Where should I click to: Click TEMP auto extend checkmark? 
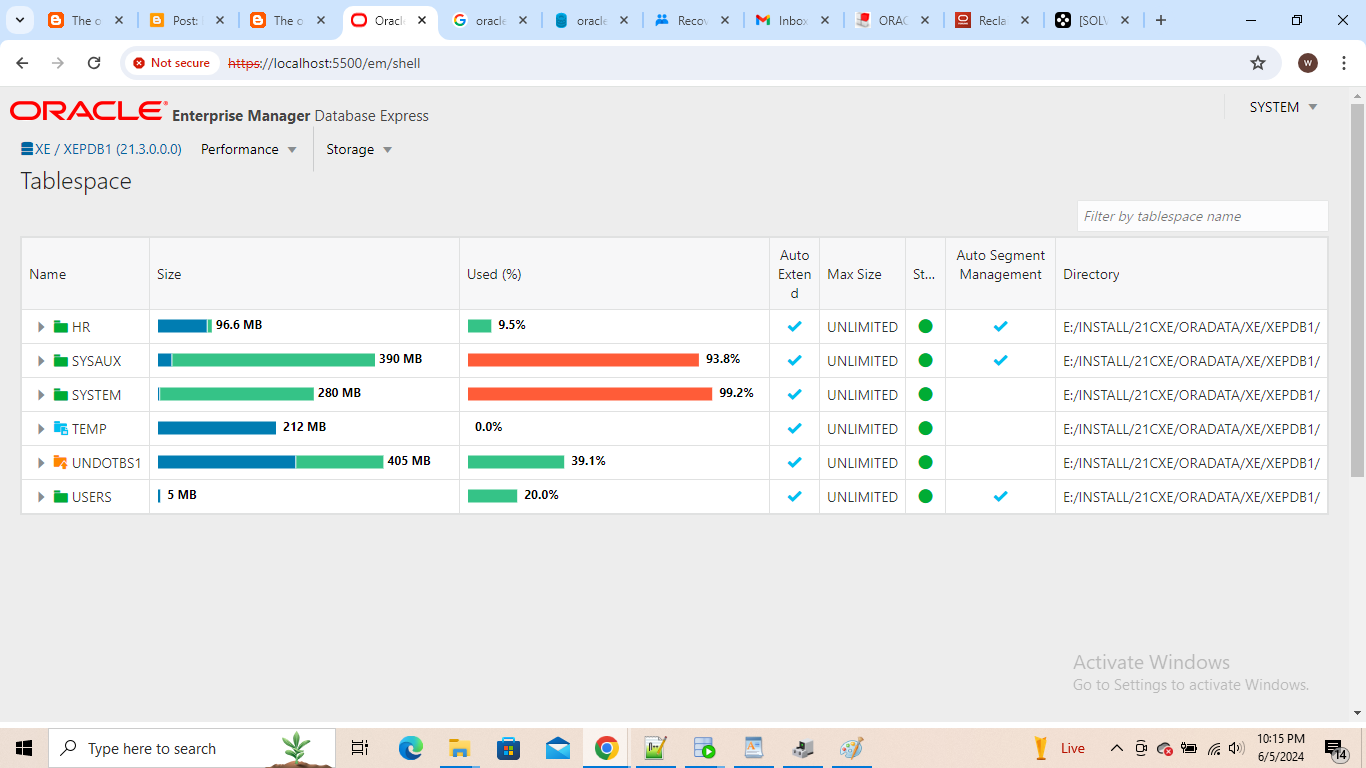[795, 428]
